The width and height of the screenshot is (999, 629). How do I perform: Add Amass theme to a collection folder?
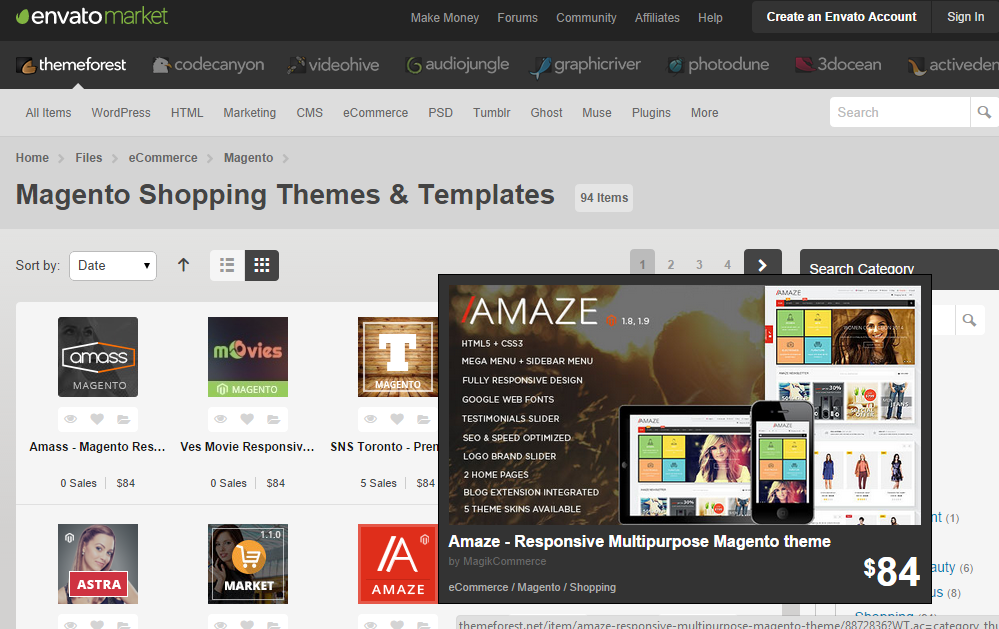click(x=124, y=419)
